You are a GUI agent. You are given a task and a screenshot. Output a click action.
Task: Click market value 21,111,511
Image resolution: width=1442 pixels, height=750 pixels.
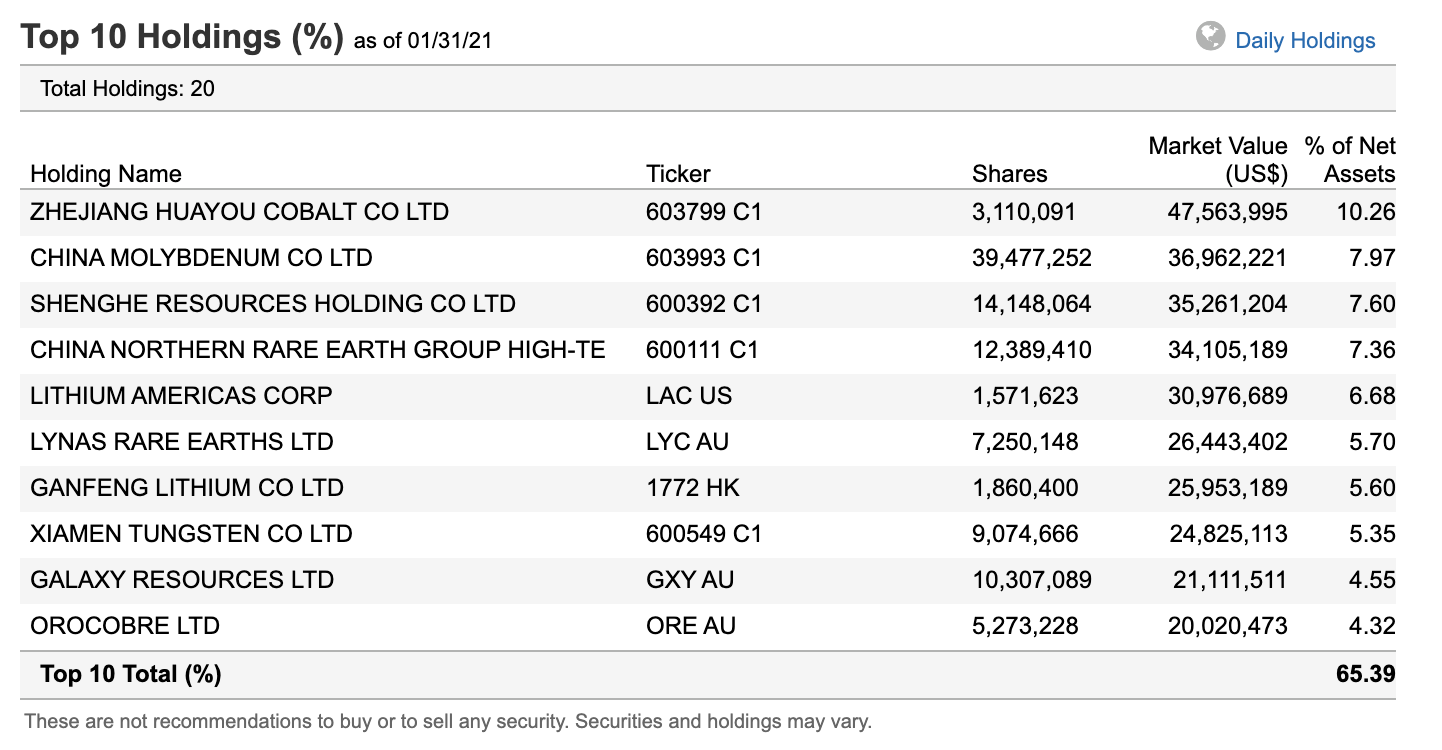1229,580
